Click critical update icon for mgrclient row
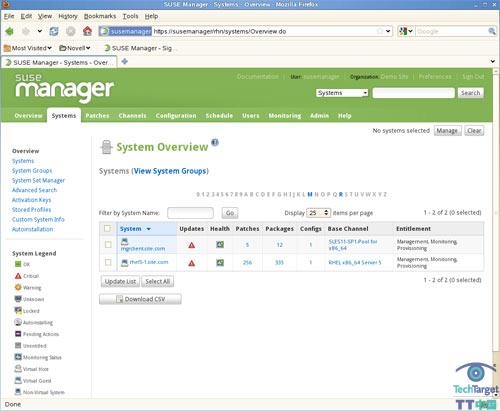The width and height of the screenshot is (500, 411). [x=192, y=245]
